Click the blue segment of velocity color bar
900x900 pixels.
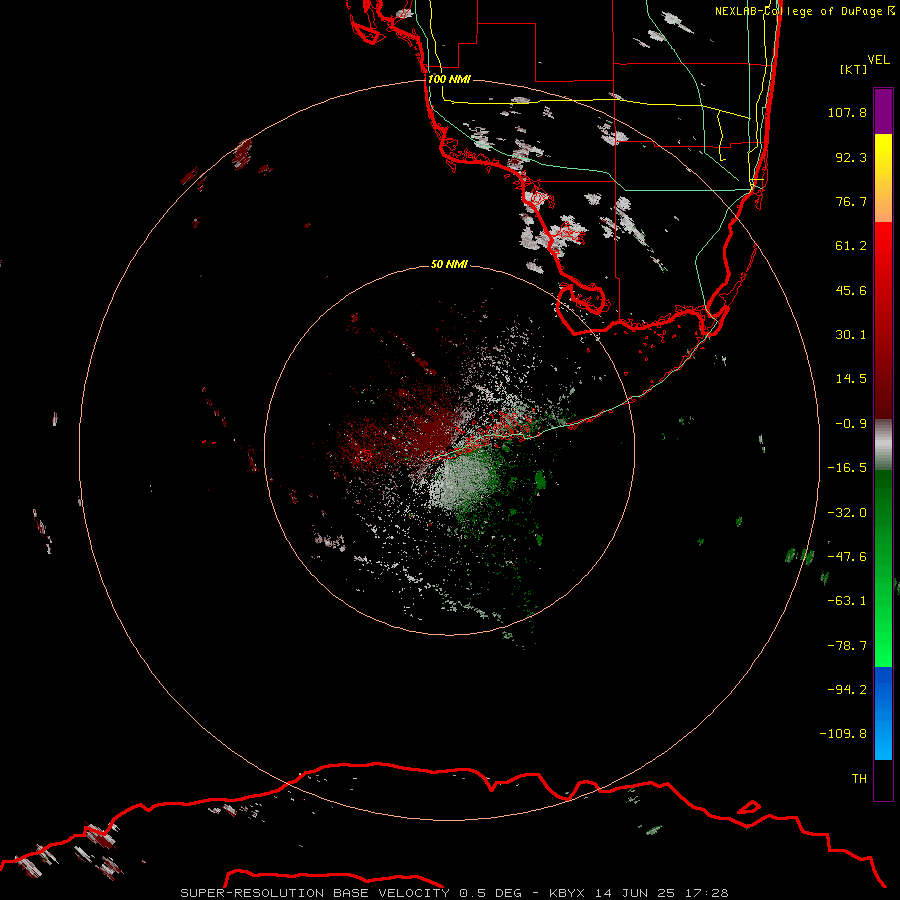883,713
